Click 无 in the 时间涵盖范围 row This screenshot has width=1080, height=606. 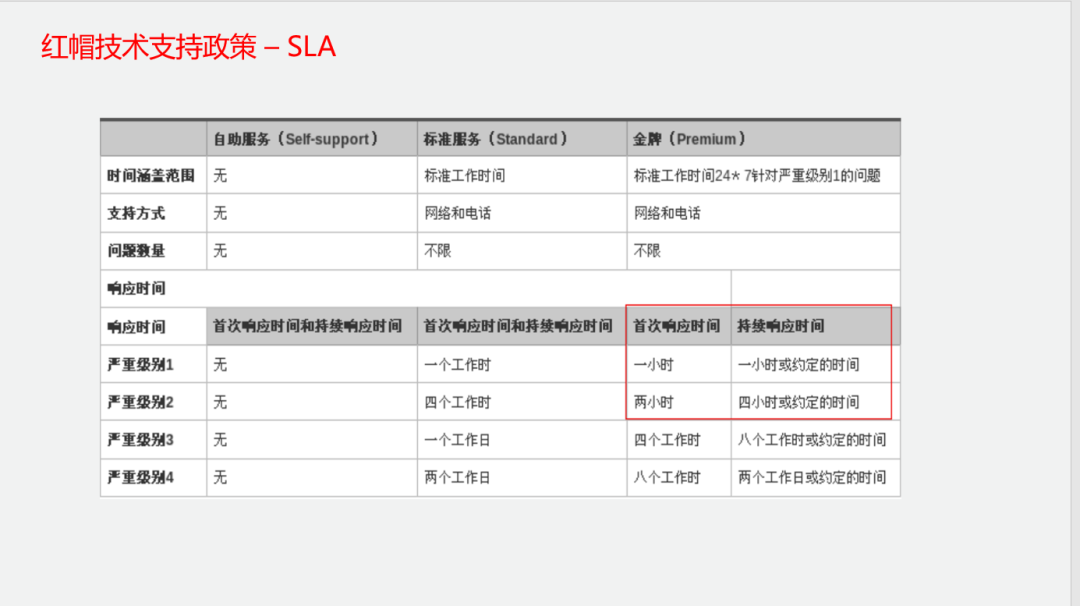coord(220,176)
